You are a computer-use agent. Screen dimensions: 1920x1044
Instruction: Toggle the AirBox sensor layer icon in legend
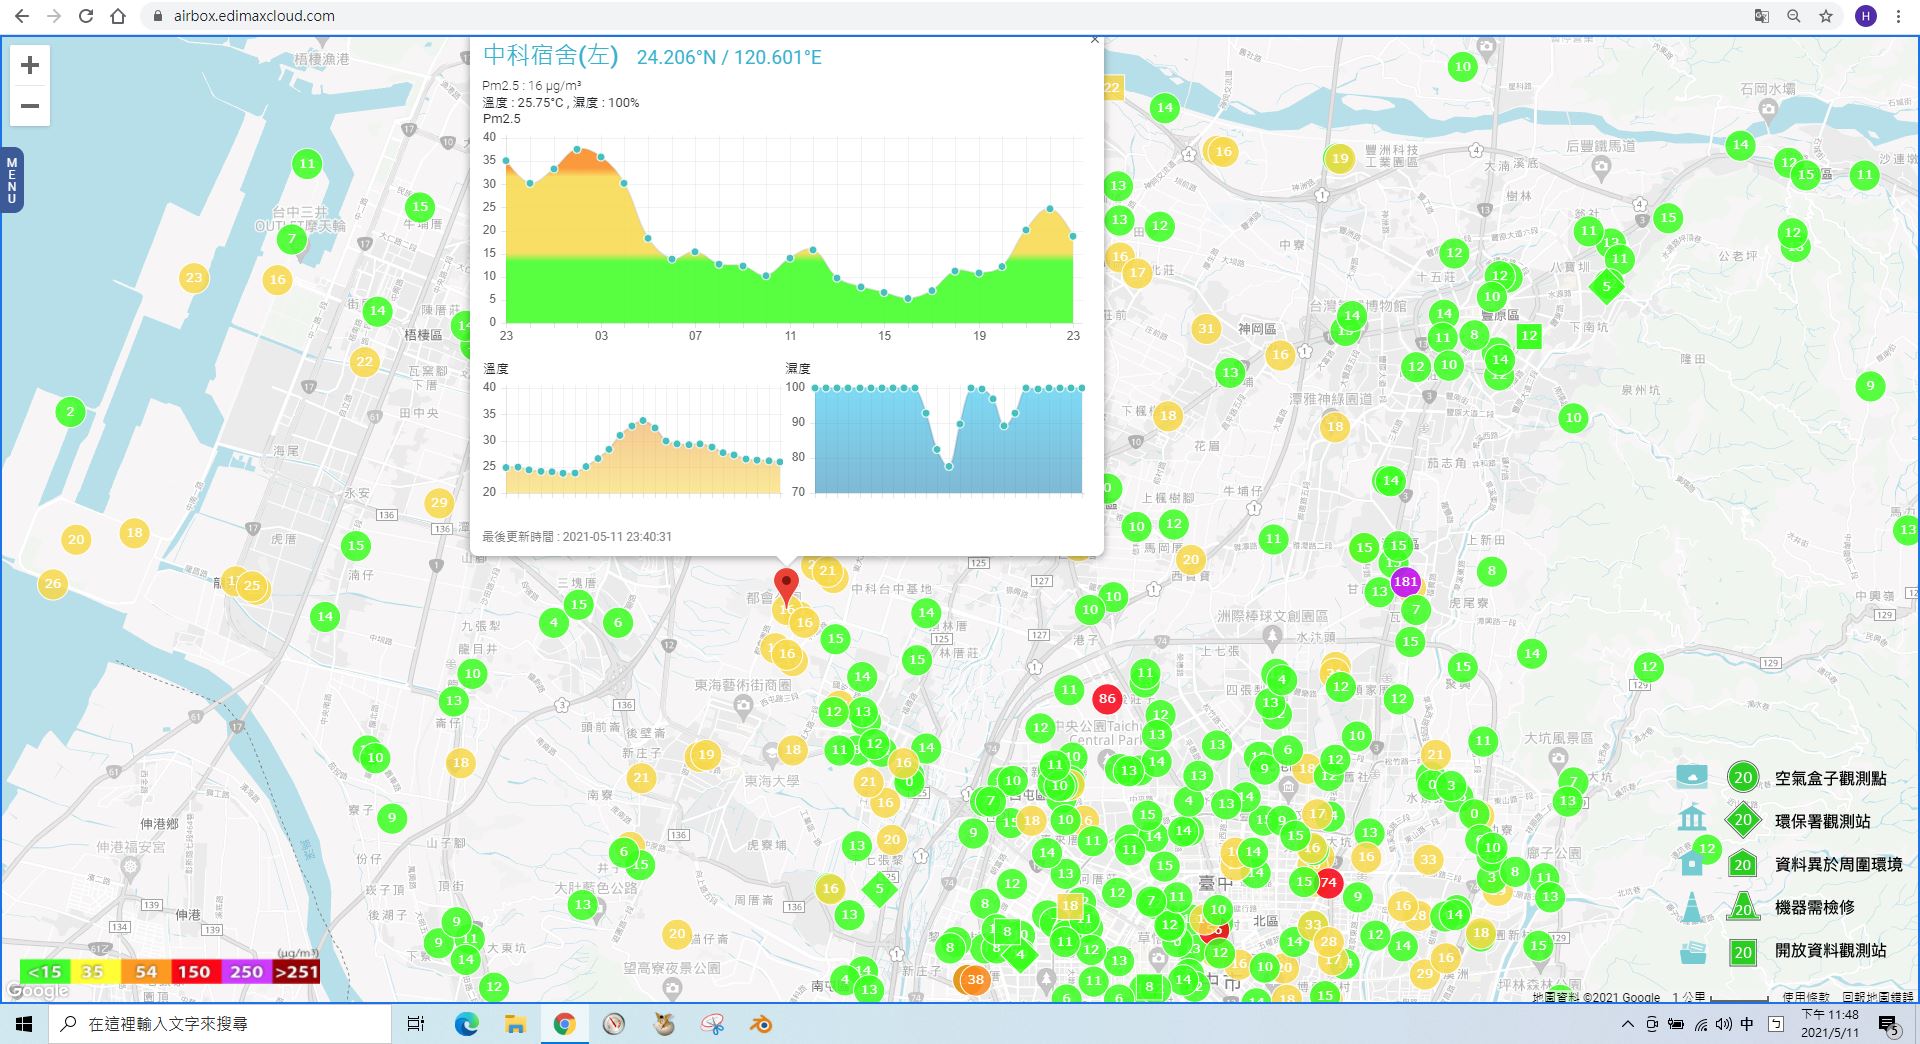click(1692, 777)
